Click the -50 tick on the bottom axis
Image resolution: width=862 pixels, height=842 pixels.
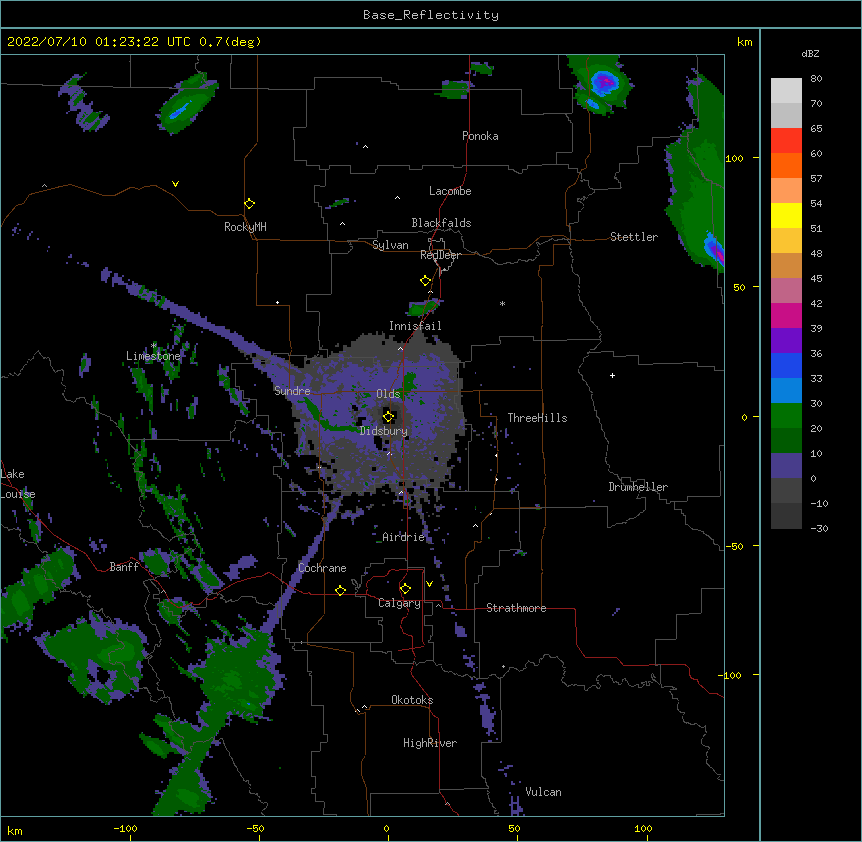tap(255, 828)
